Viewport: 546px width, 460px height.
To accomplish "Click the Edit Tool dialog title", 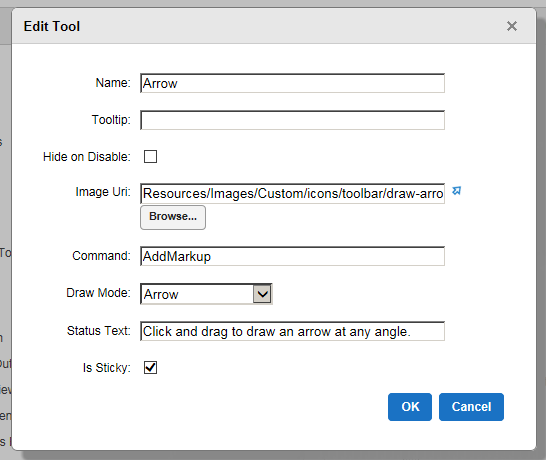I will click(52, 26).
